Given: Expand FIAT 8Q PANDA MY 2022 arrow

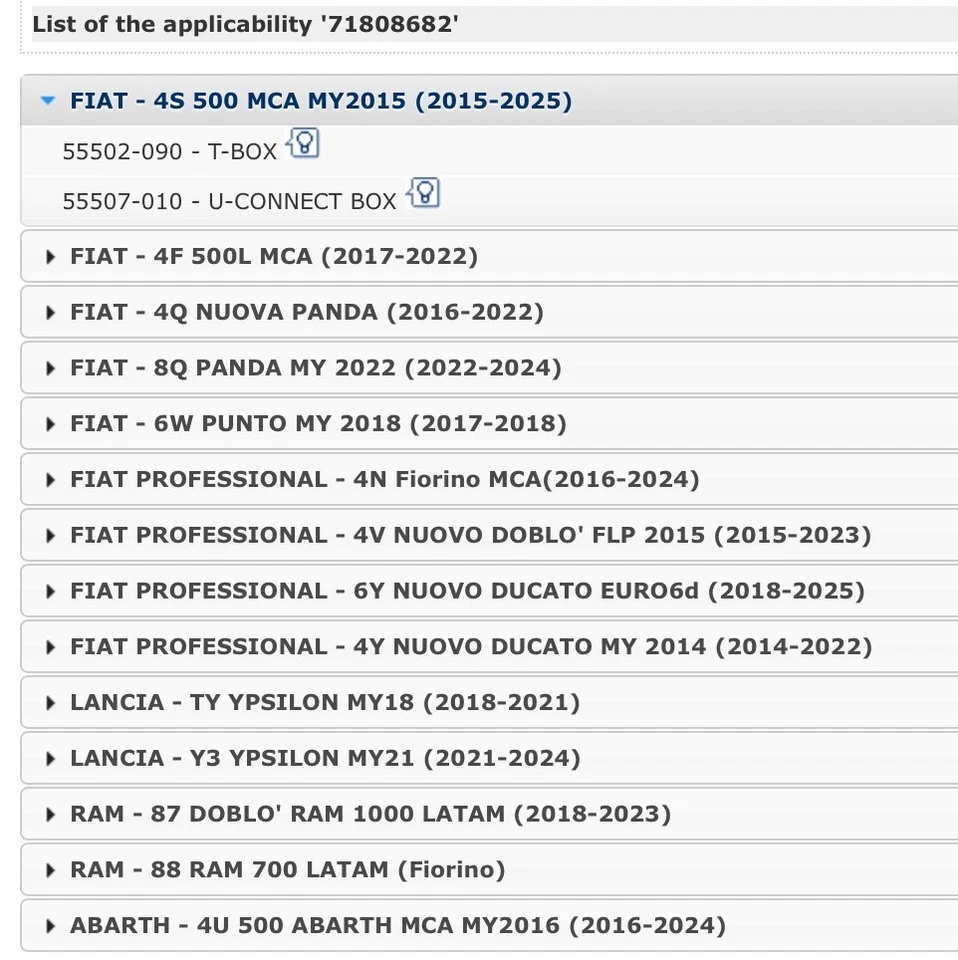Looking at the screenshot, I should point(50,369).
